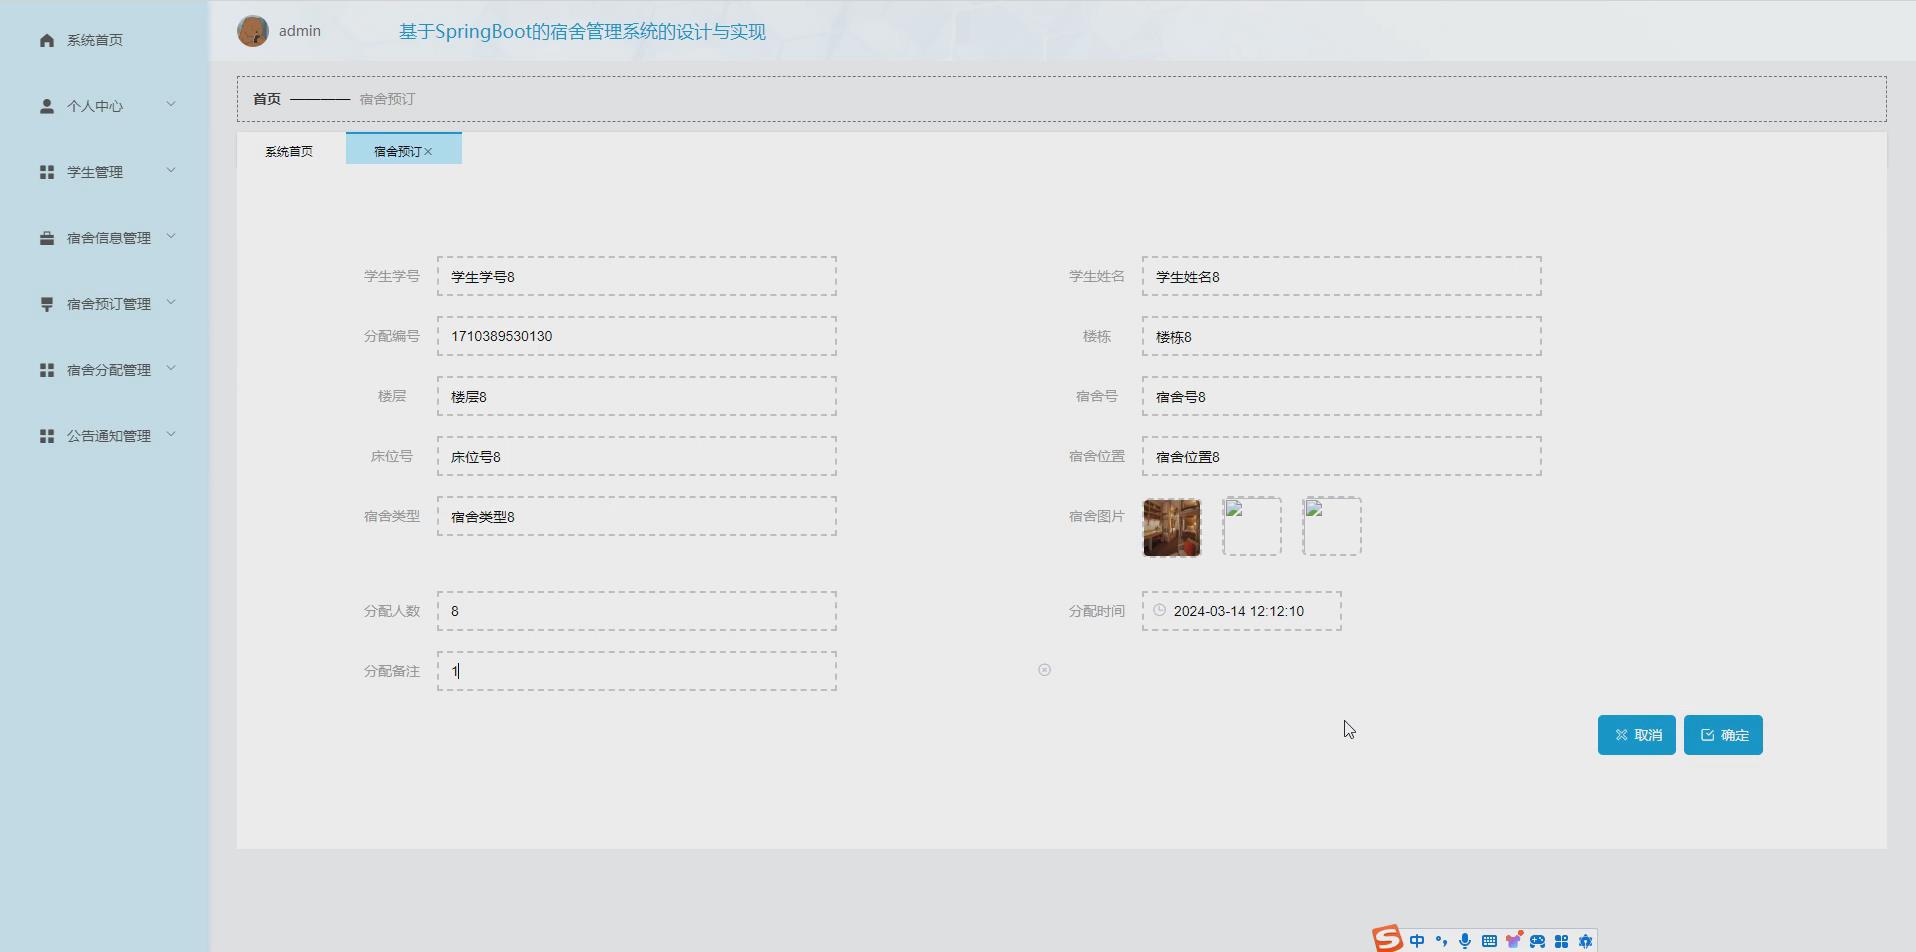Screen dimensions: 1916x952
Task: Switch to the 系统首页 tab
Action: 288,151
